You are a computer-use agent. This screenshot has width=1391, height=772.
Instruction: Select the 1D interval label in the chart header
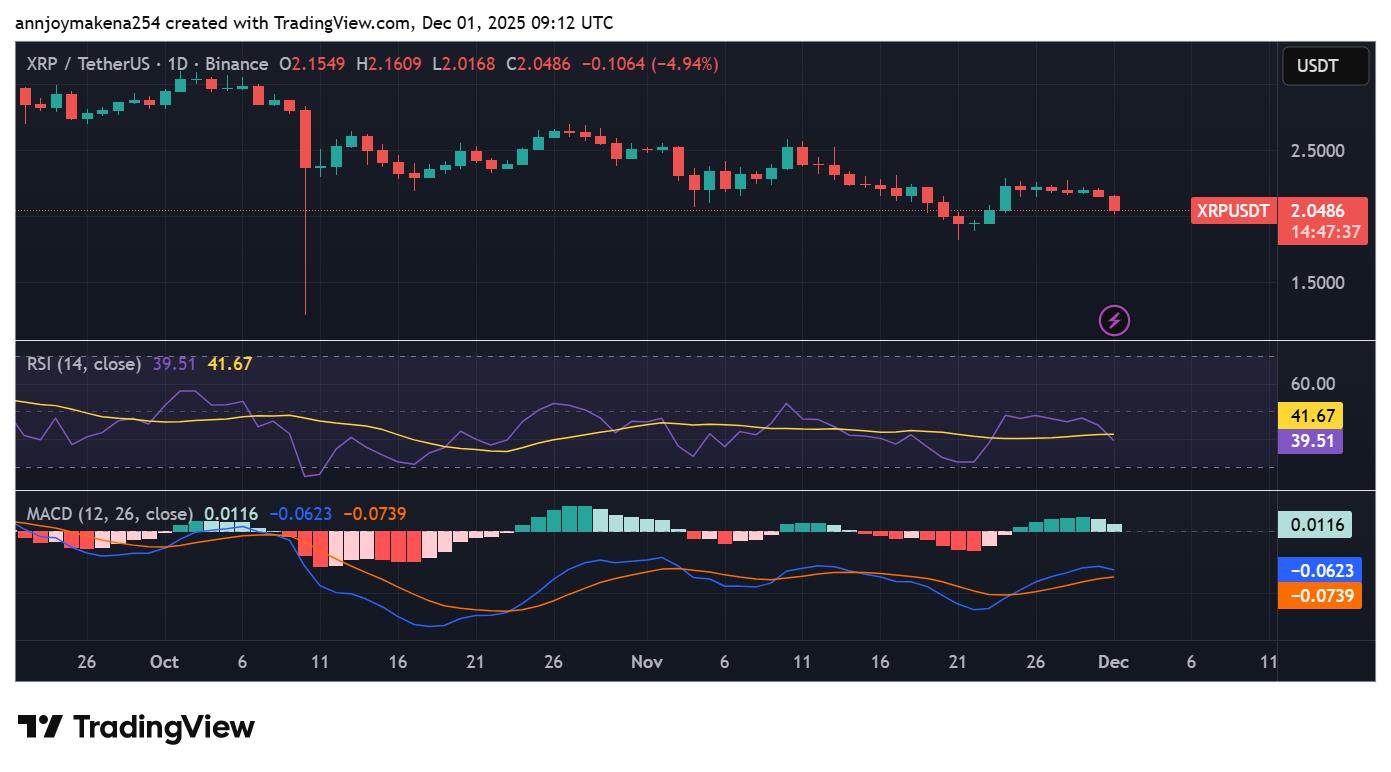coord(177,64)
